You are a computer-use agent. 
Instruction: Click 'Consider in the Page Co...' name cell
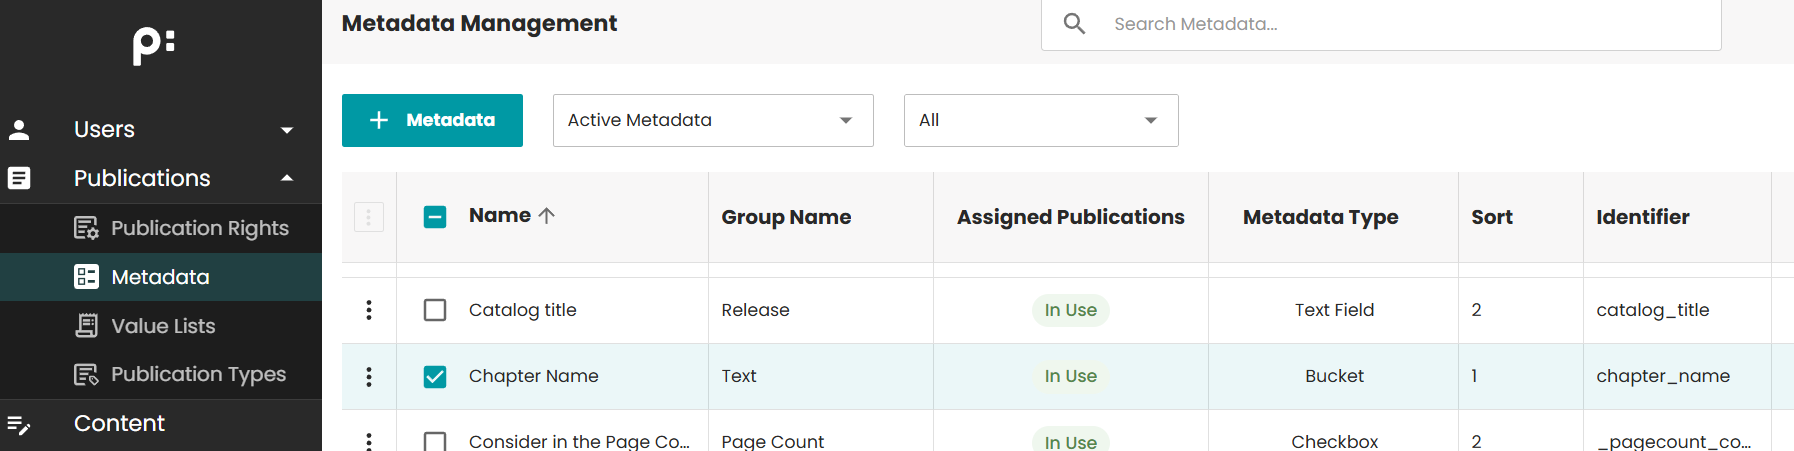[579, 441]
